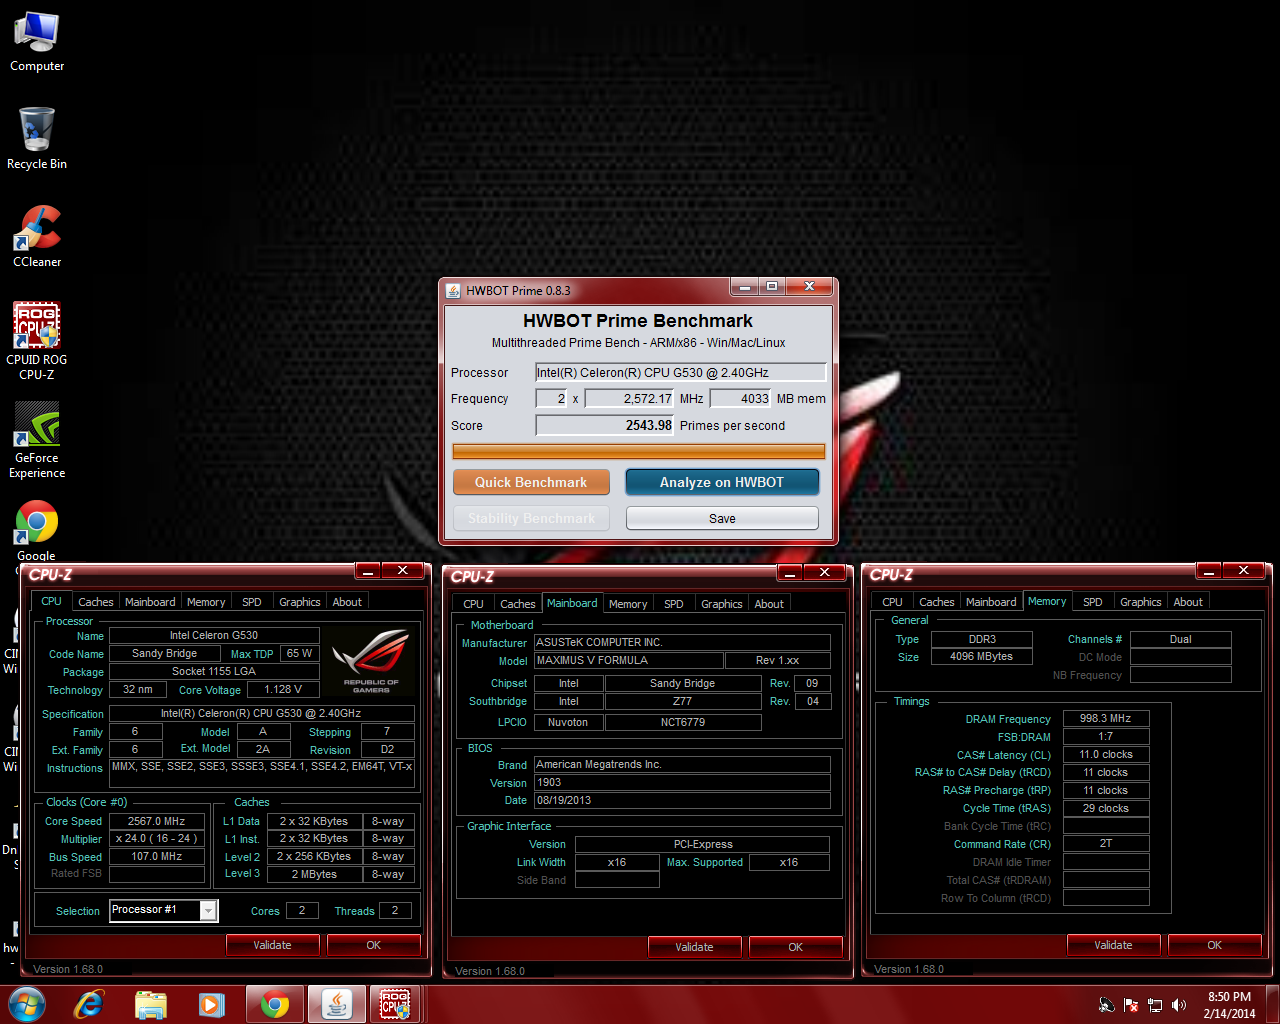Click the 4033 MB mem field
Screen dimensions: 1280x1024
tap(740, 398)
